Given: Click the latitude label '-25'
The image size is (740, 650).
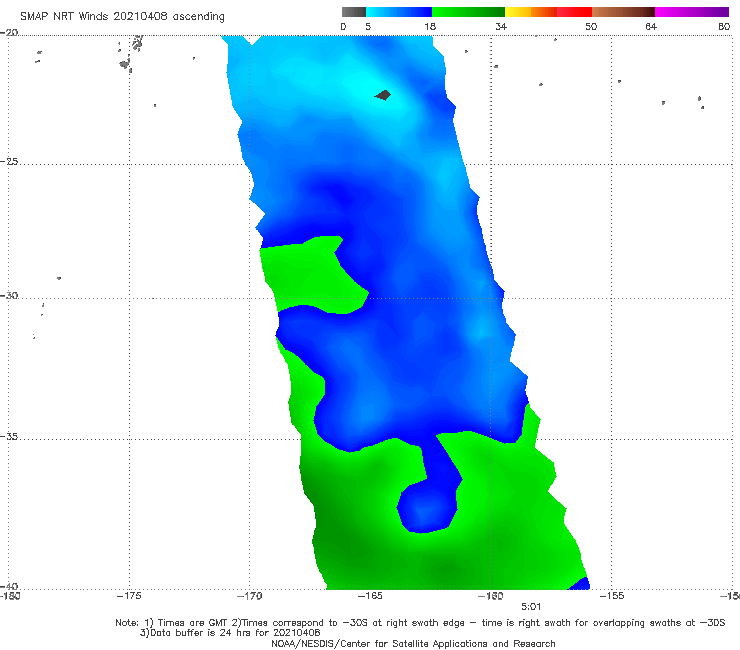Looking at the screenshot, I should point(9,162).
